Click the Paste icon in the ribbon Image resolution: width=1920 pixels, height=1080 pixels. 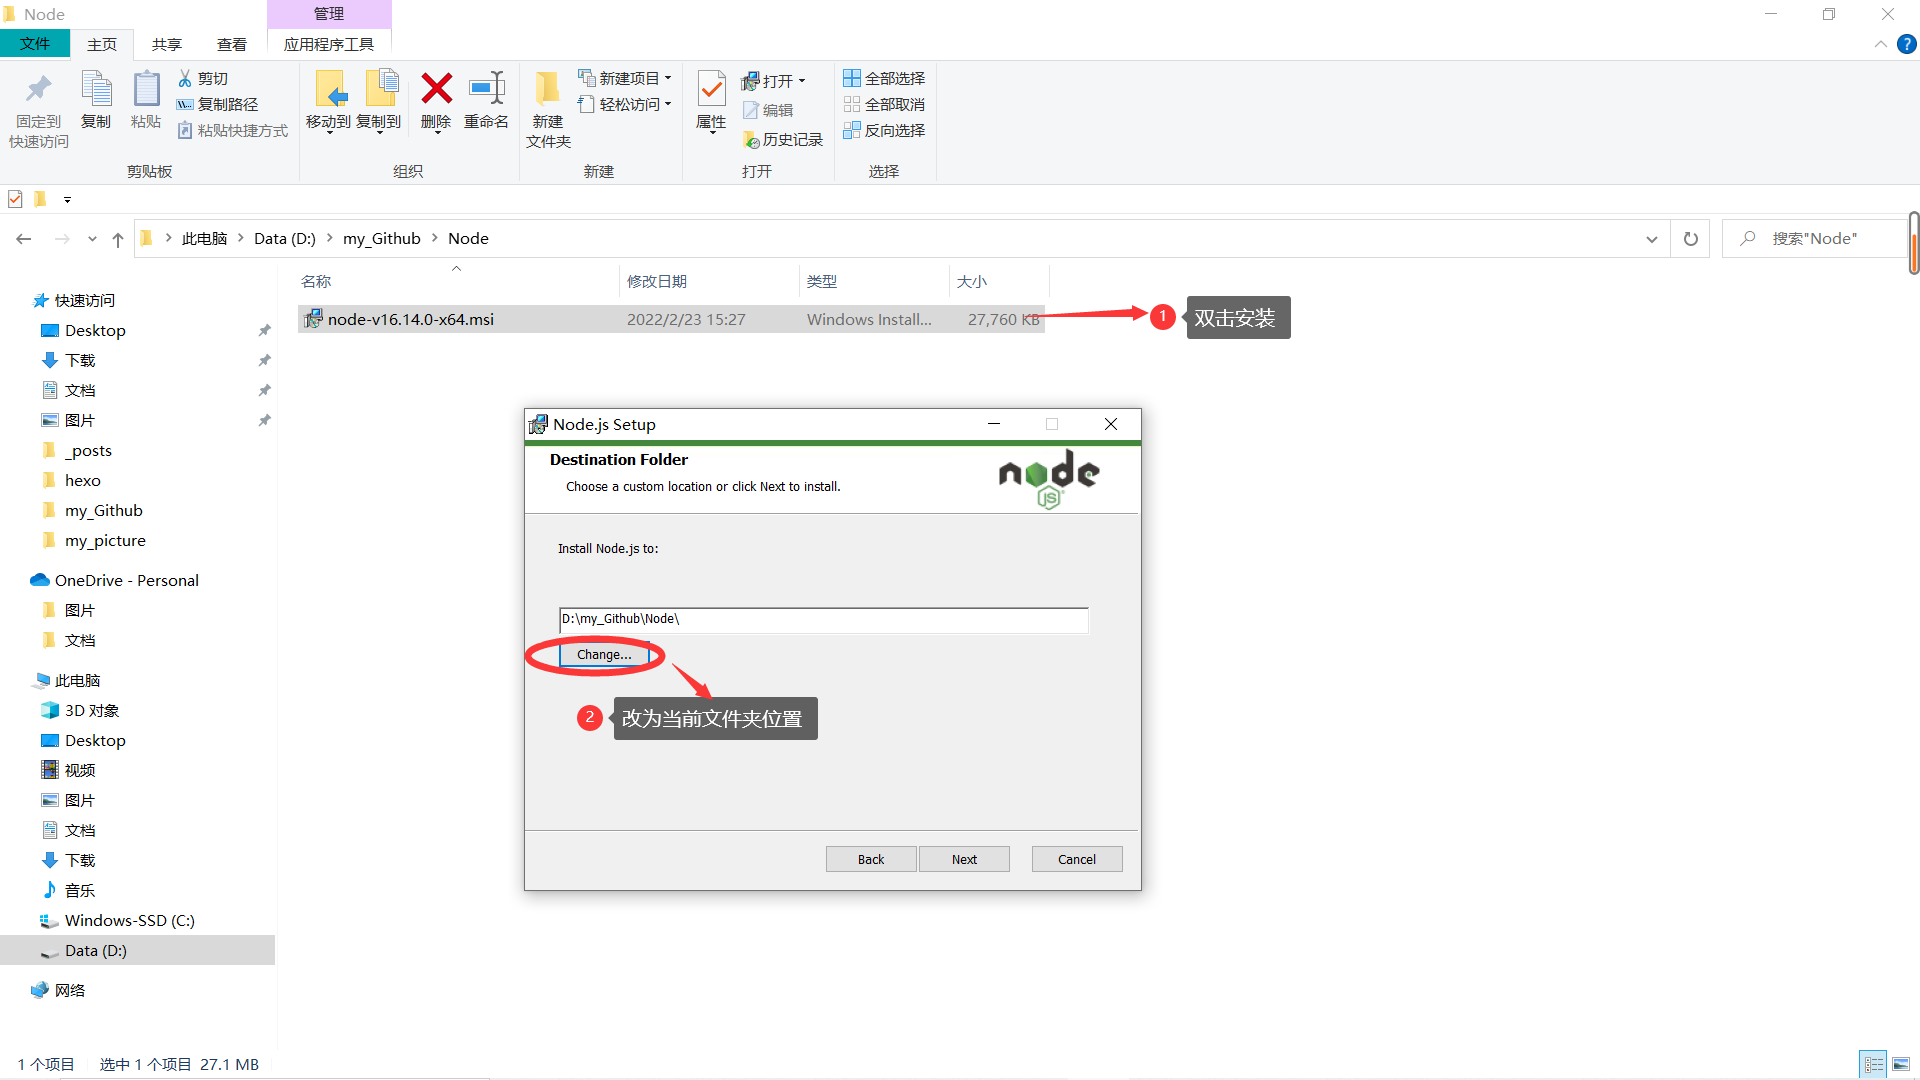click(146, 90)
